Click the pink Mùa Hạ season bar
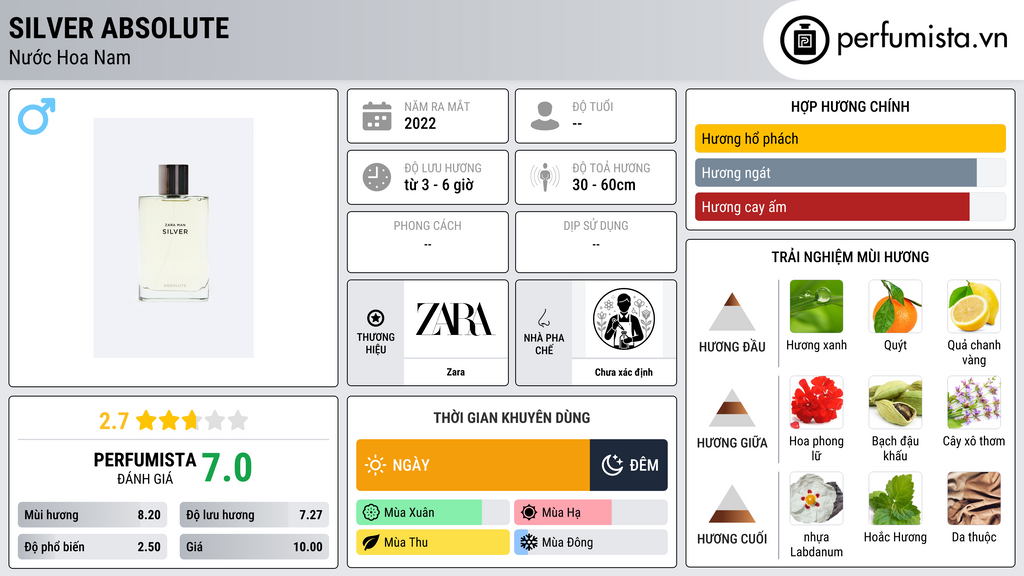This screenshot has width=1024, height=576. click(x=591, y=513)
